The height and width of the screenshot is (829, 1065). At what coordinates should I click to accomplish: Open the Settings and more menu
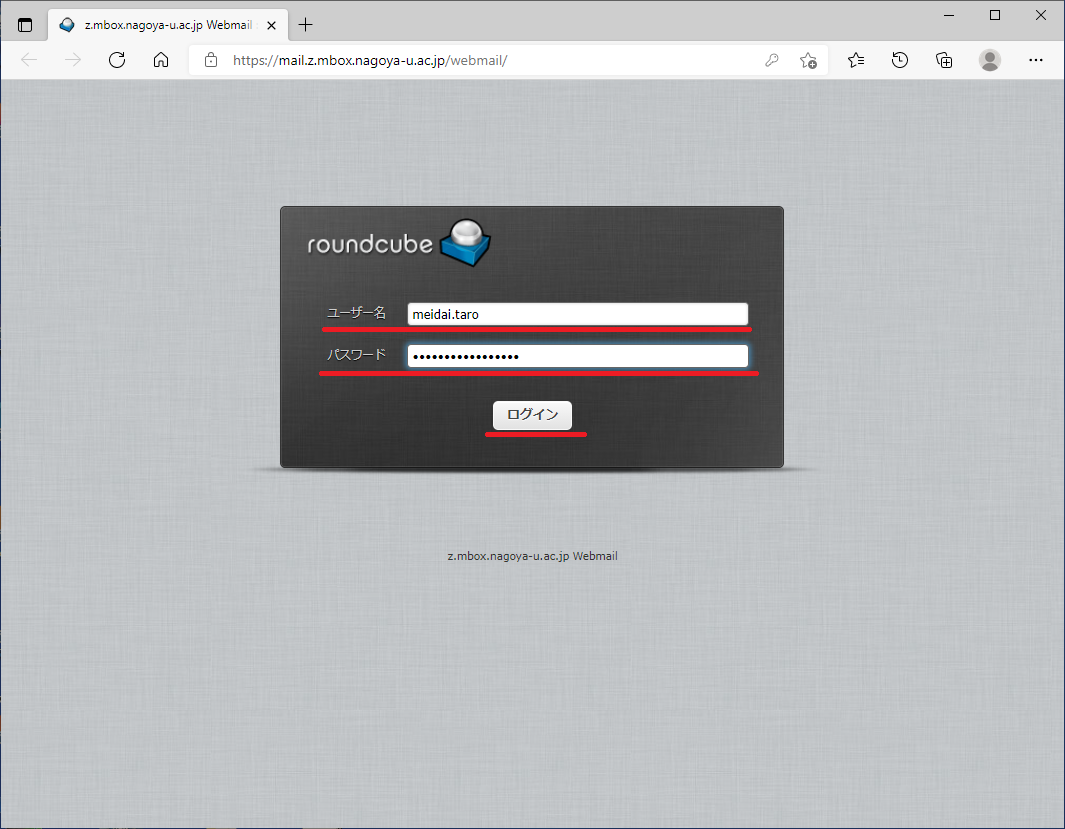[x=1036, y=60]
